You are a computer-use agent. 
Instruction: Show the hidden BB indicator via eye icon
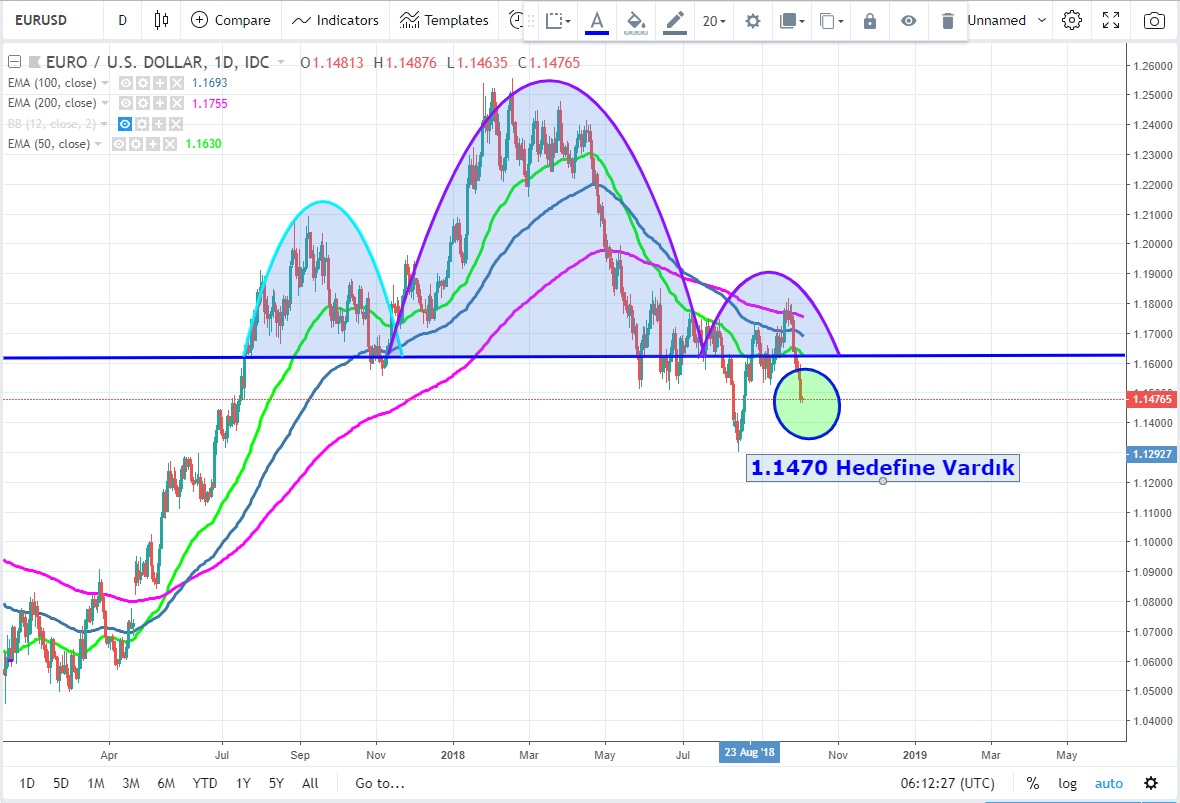point(125,124)
